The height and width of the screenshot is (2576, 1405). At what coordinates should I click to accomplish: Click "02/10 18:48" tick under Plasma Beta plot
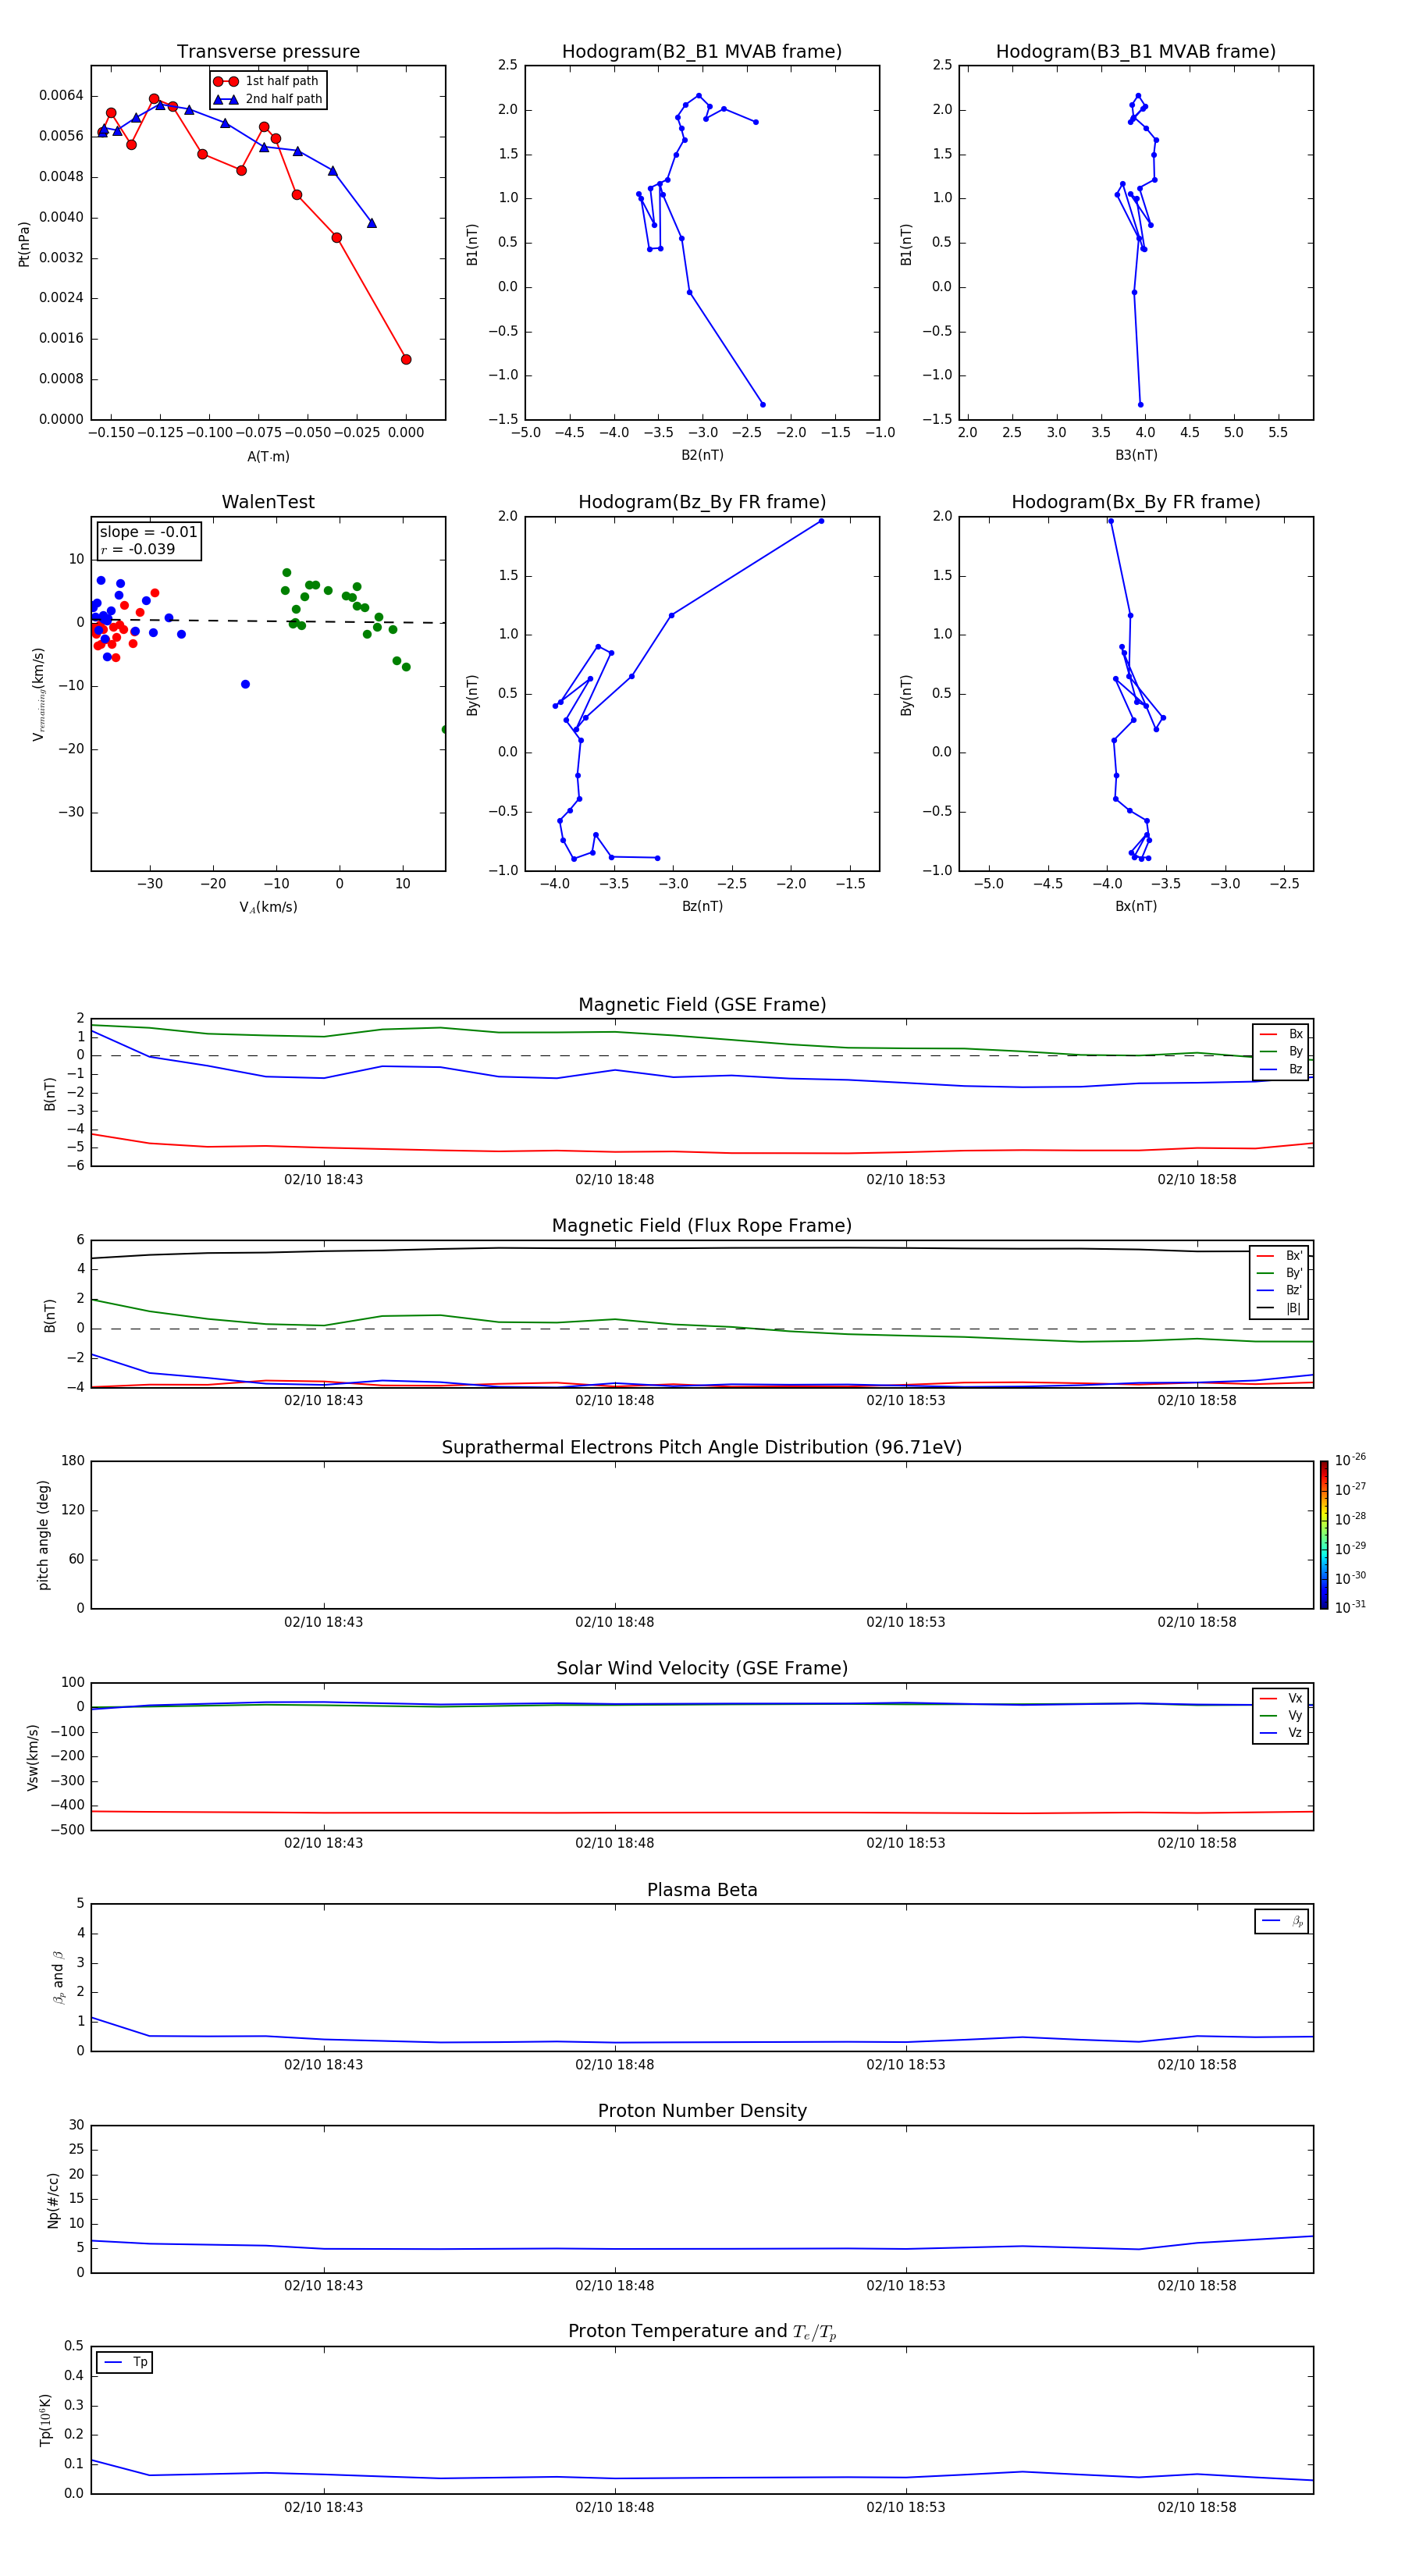click(614, 2064)
